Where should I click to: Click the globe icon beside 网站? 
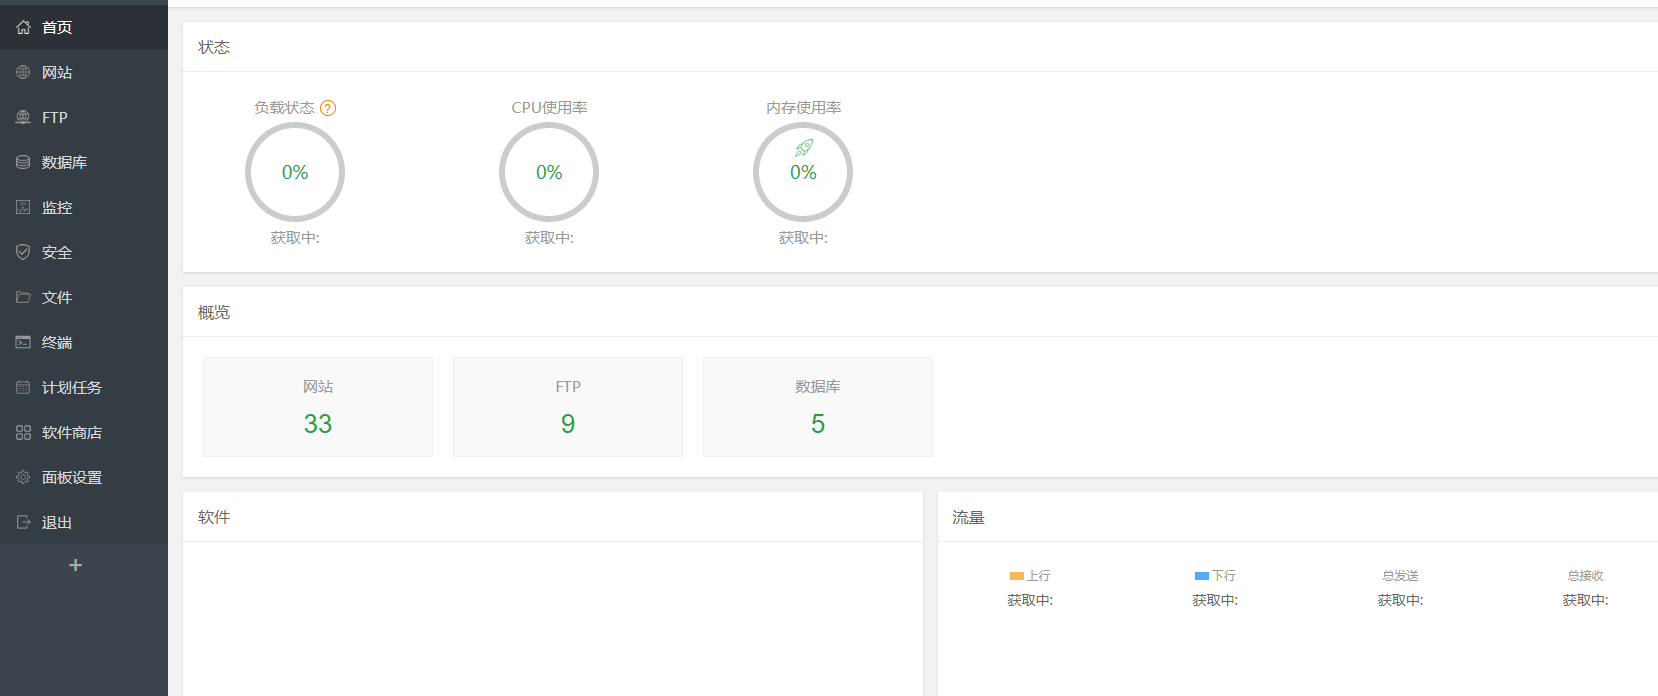[23, 72]
